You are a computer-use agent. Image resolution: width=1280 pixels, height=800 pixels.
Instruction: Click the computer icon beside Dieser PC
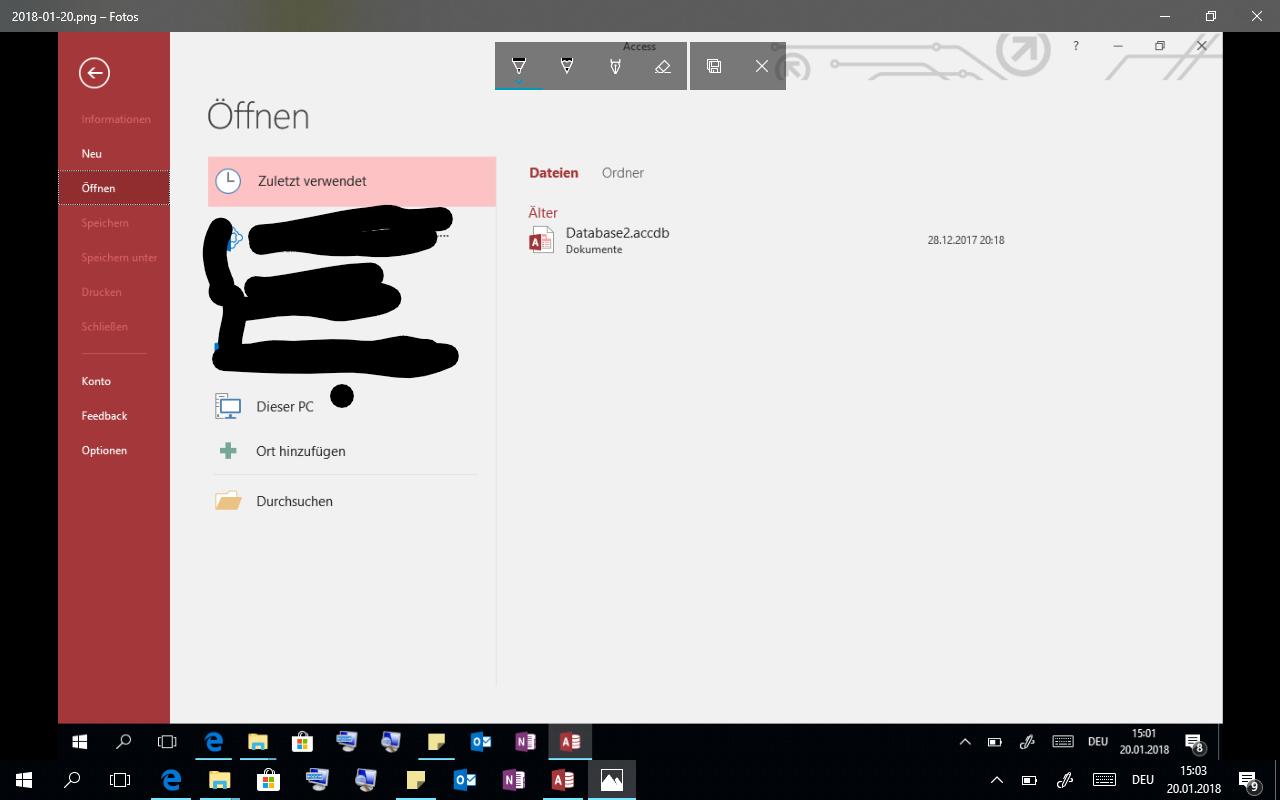click(229, 407)
